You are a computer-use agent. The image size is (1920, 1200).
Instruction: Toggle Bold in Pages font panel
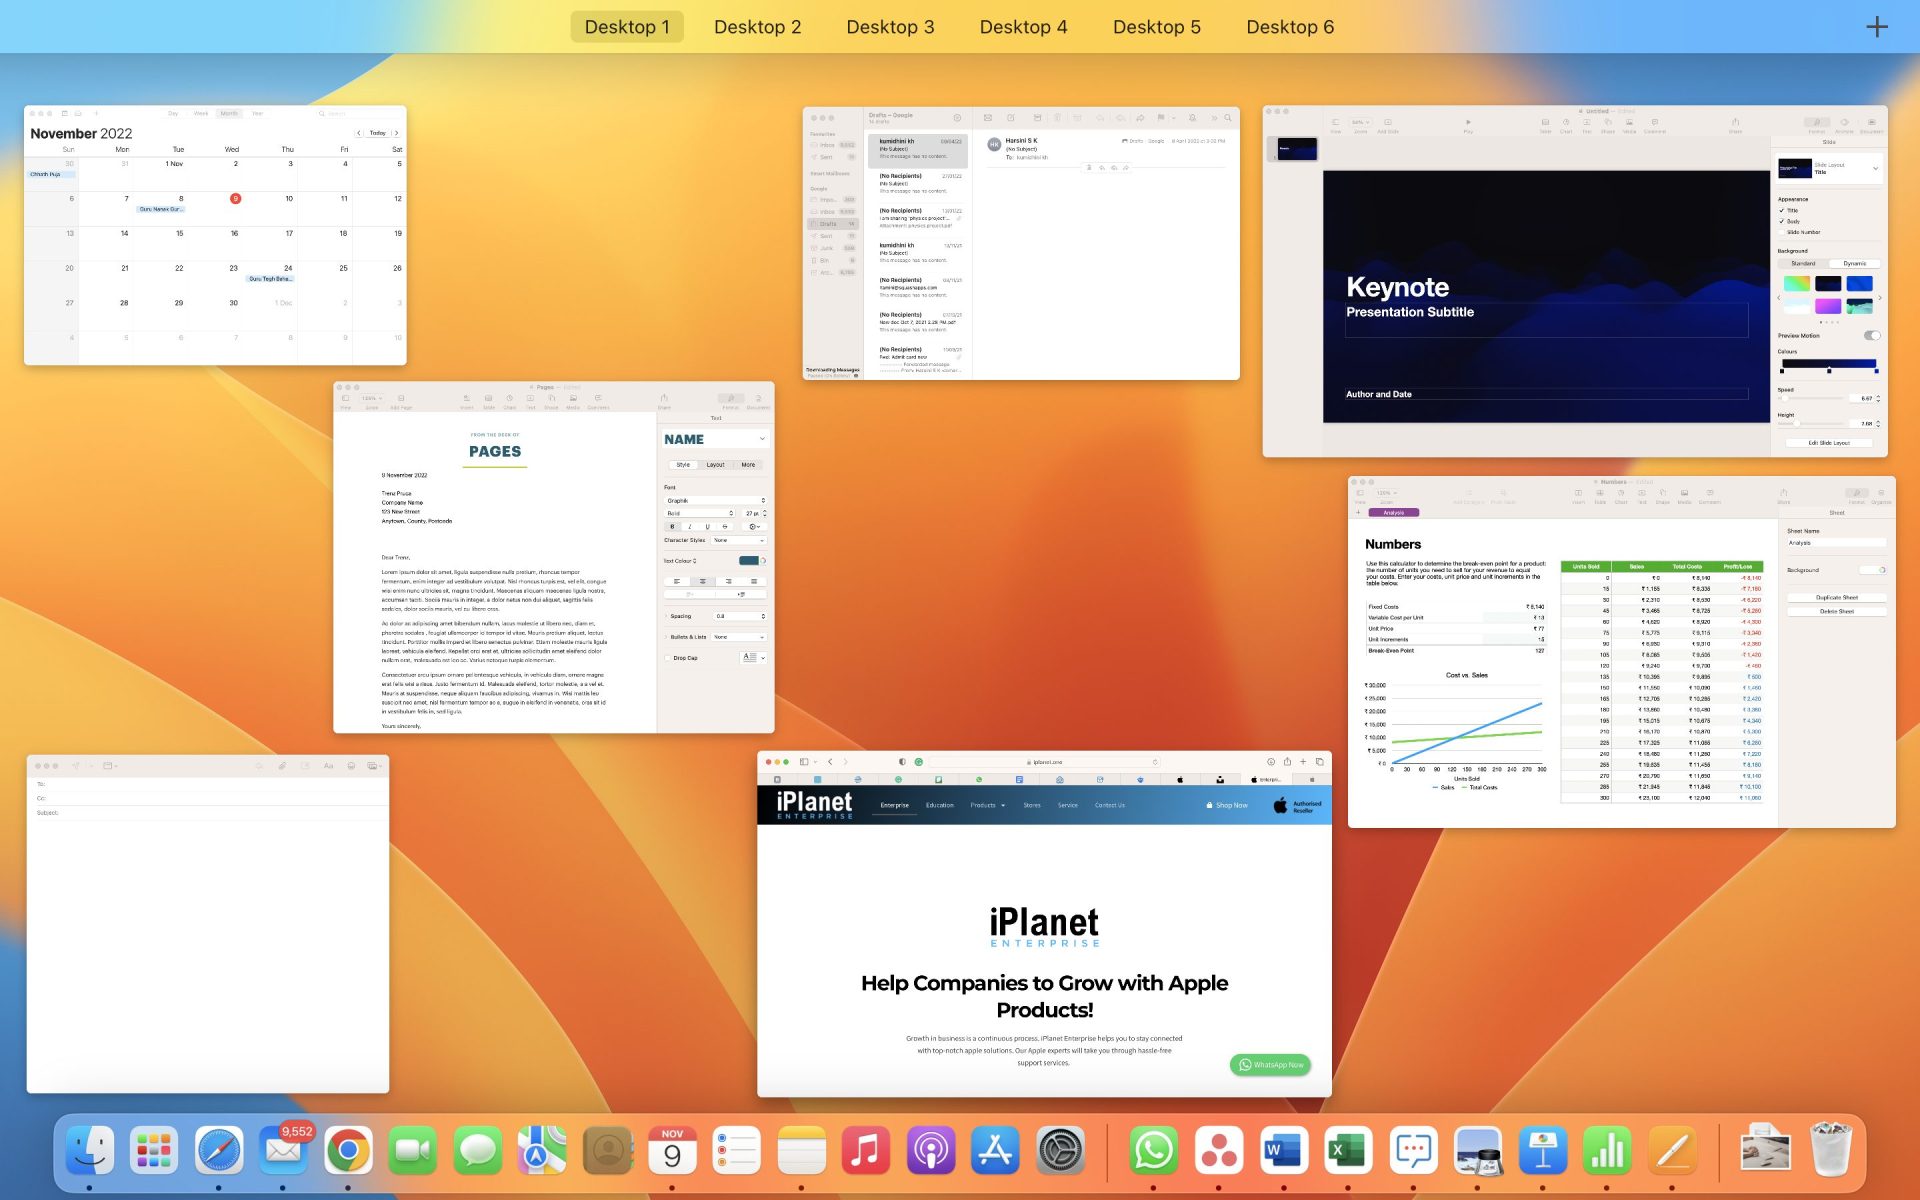[x=672, y=526]
